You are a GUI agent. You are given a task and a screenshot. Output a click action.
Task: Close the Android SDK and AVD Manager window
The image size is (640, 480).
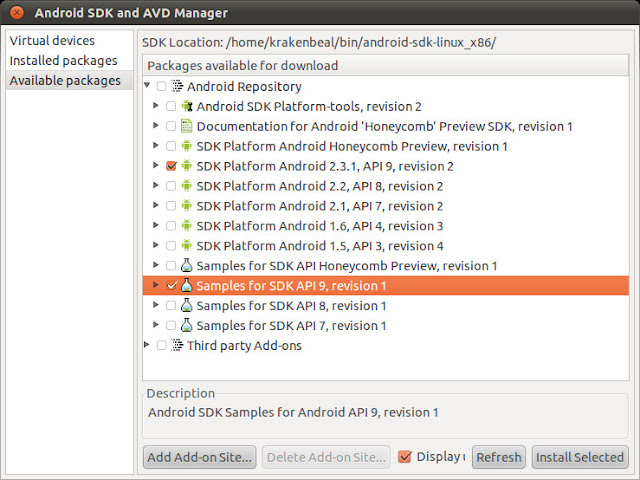[x=17, y=13]
